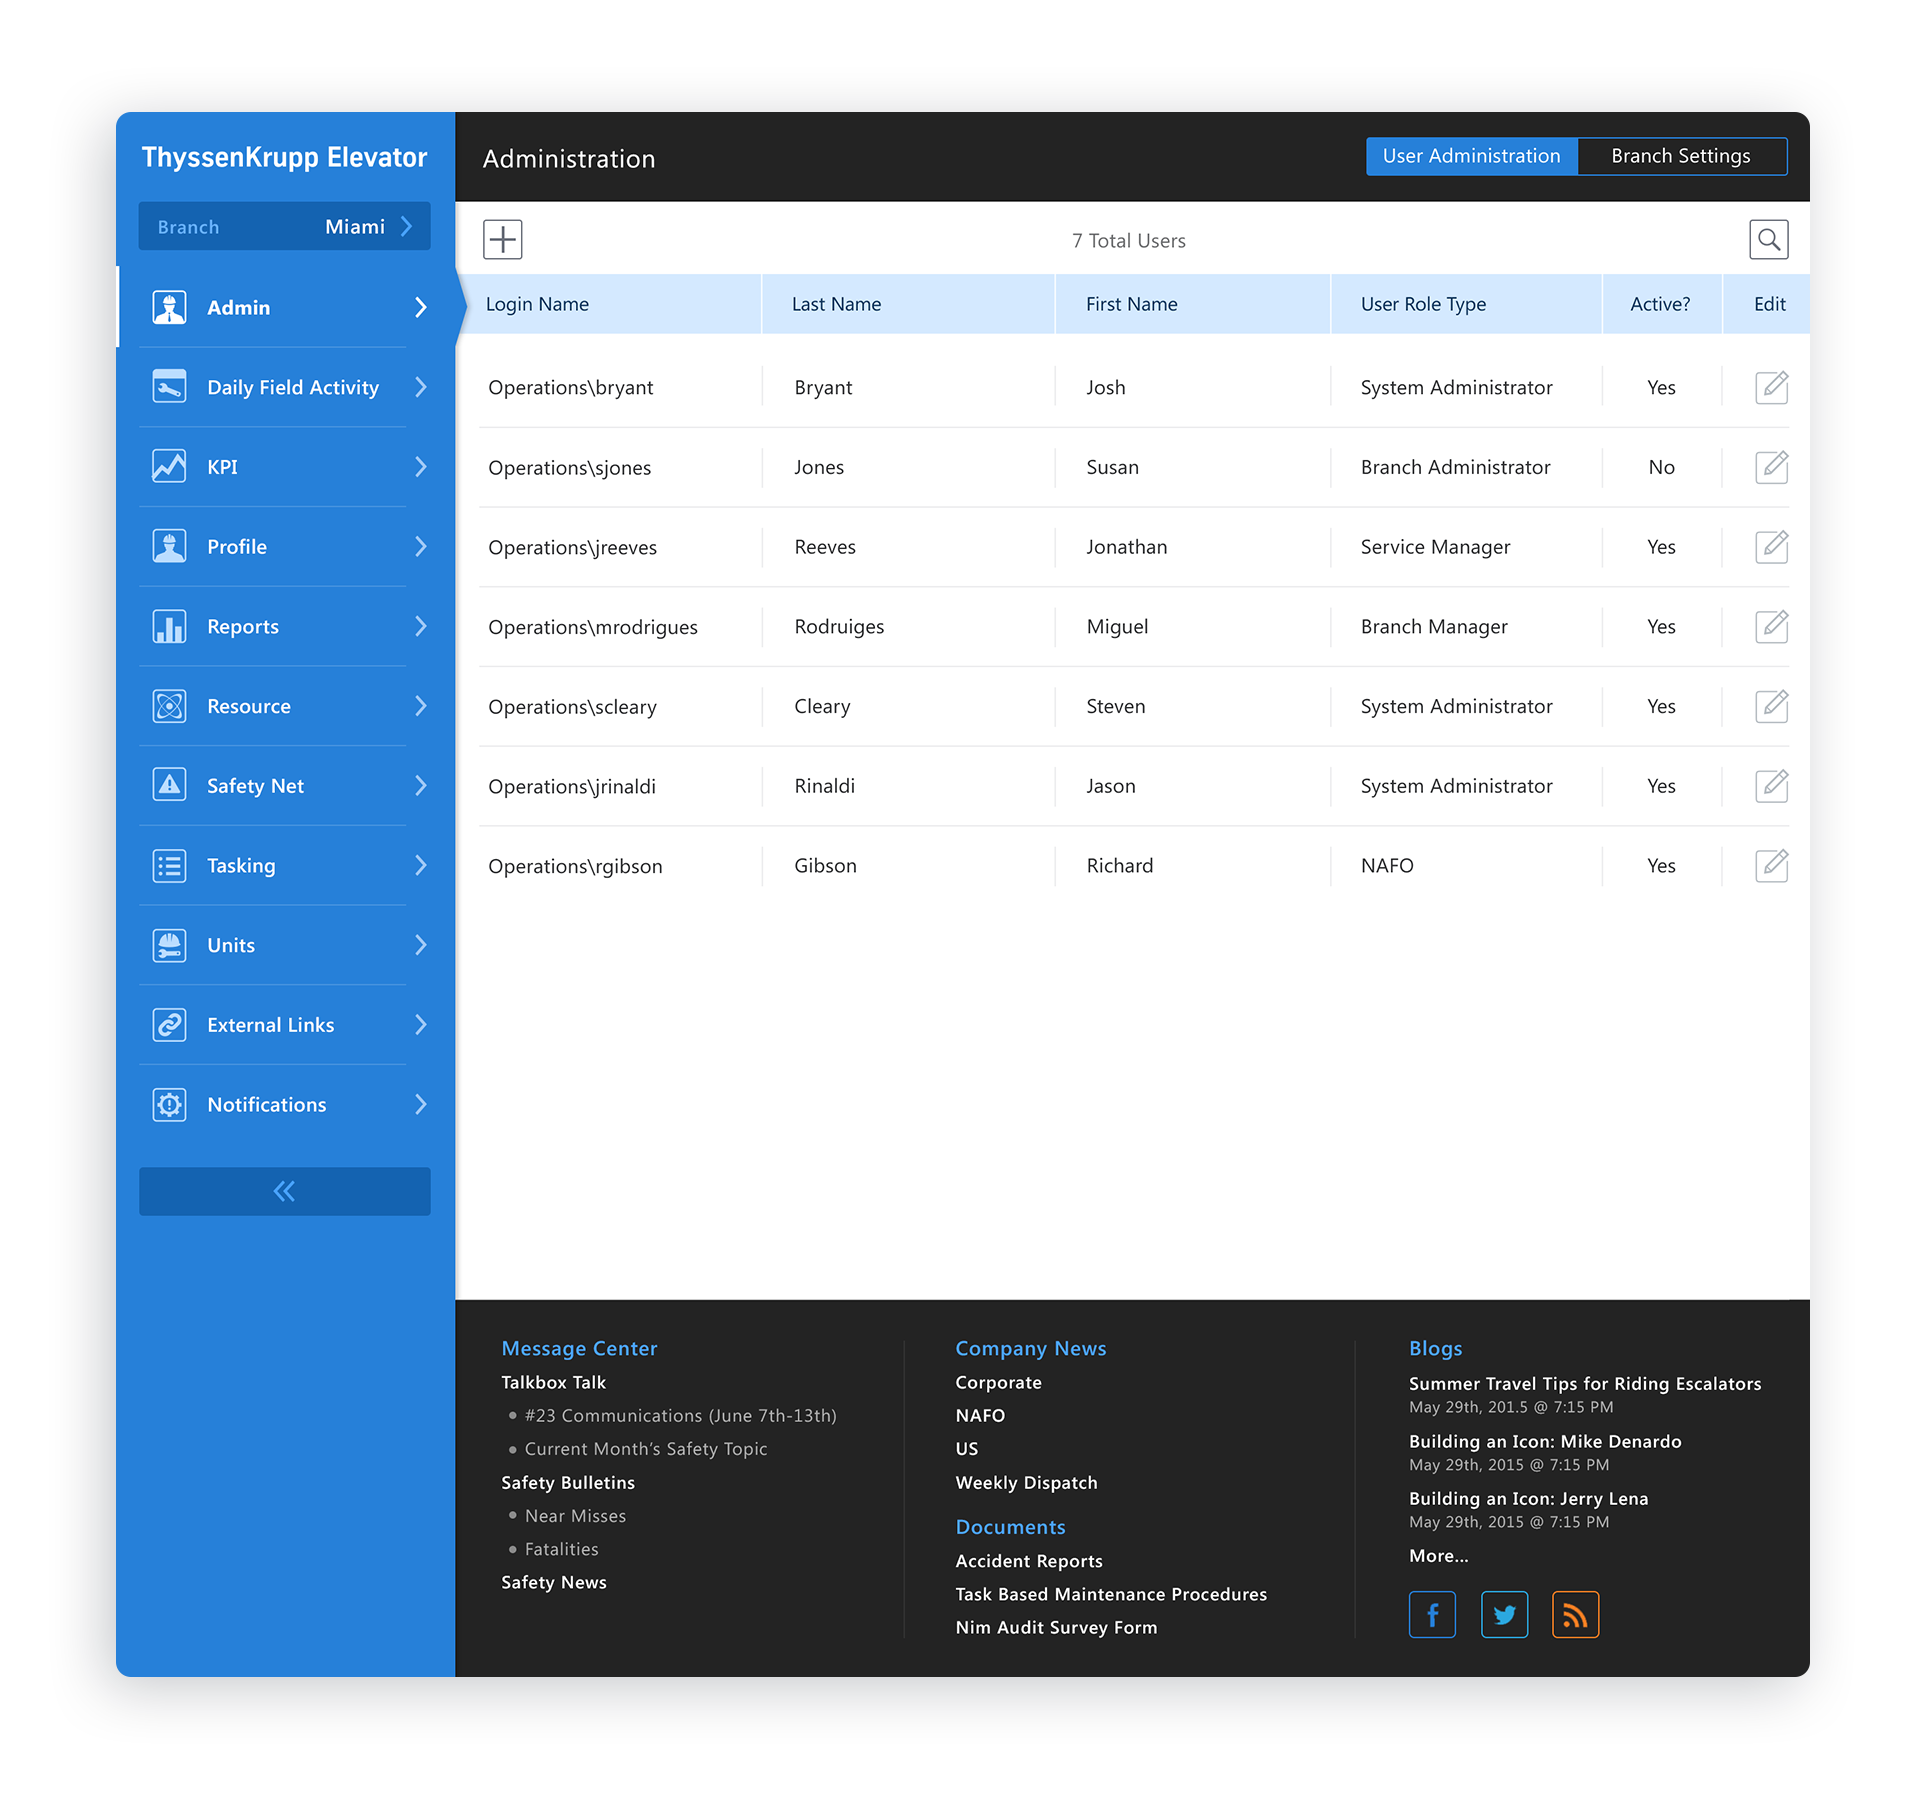The image size is (1920, 1793).
Task: Click the Rodruiges last name cell
Action: [839, 626]
